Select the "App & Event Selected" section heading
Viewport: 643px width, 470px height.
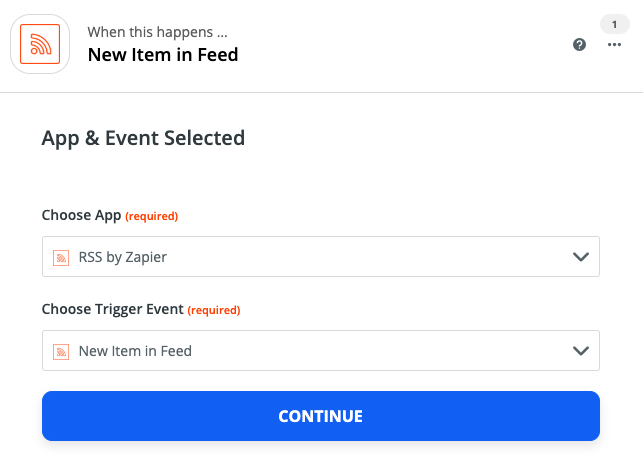pos(143,138)
